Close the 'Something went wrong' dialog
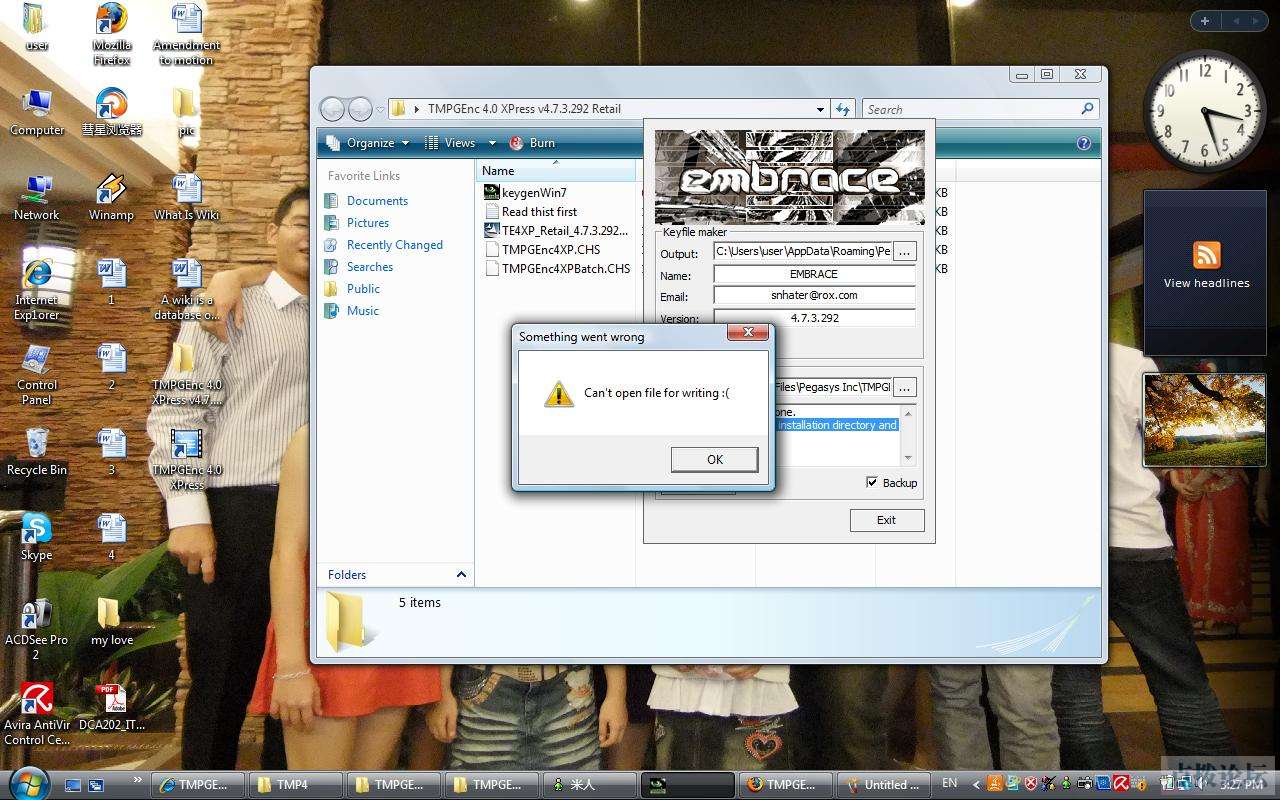The image size is (1280, 800). coord(747,332)
